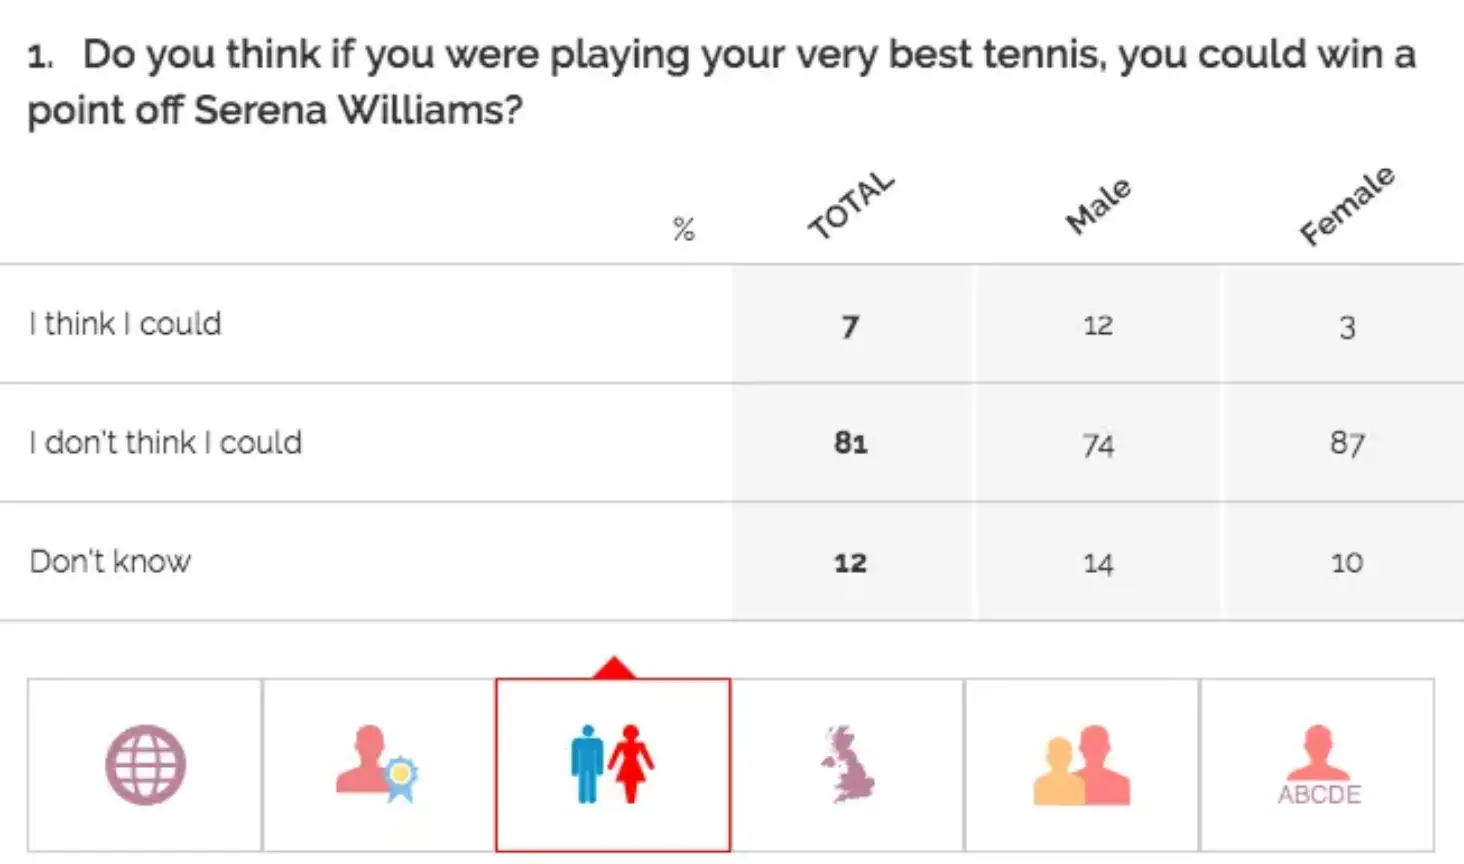The width and height of the screenshot is (1464, 864).
Task: Click the TOTAL column header
Action: (850, 206)
